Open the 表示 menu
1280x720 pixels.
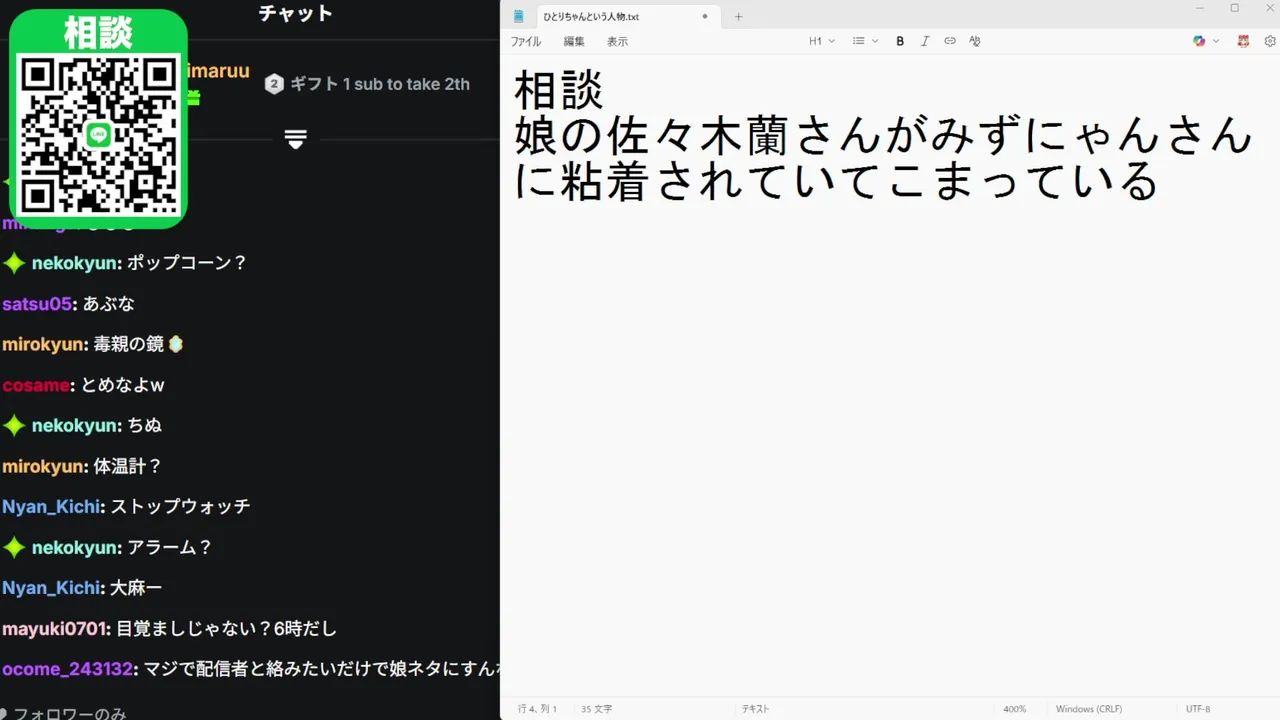pos(617,42)
